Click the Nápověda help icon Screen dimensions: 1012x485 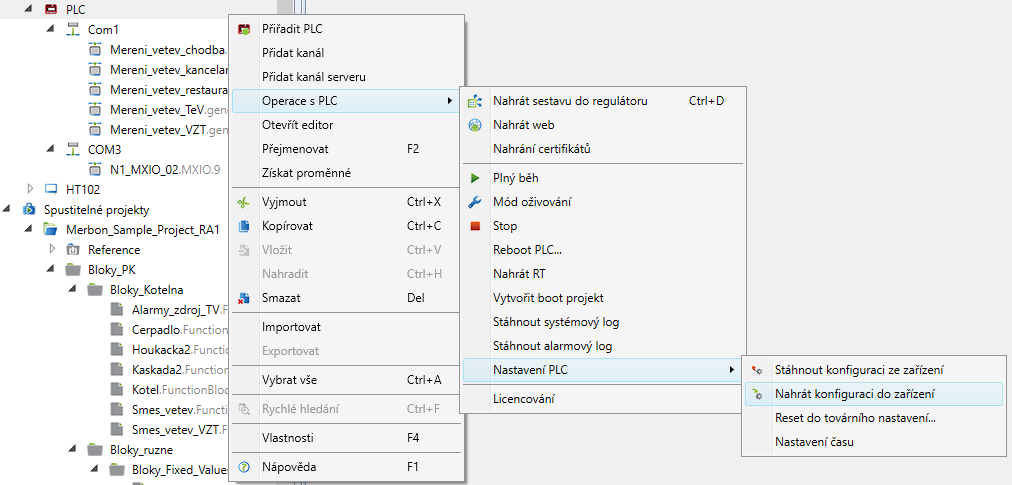click(x=244, y=466)
